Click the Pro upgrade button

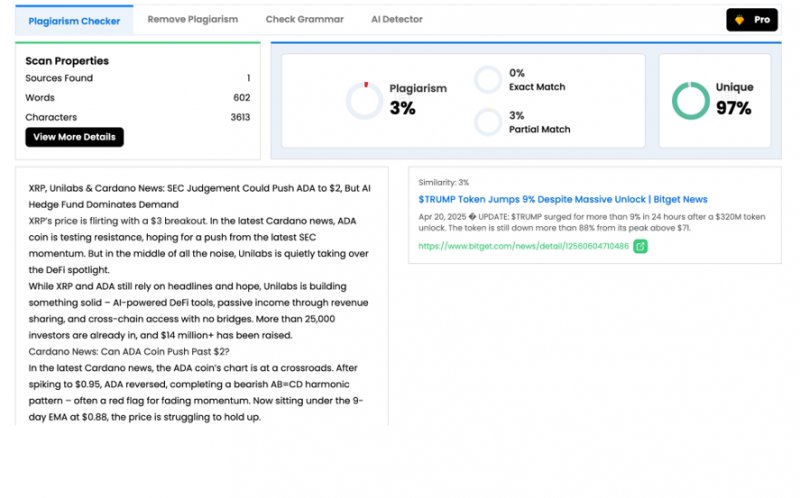pos(751,20)
